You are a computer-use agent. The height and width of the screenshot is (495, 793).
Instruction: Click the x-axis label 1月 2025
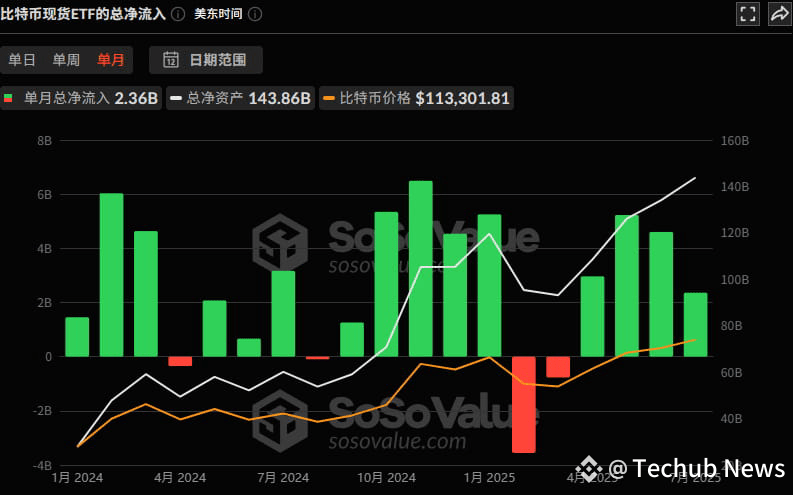(x=489, y=477)
